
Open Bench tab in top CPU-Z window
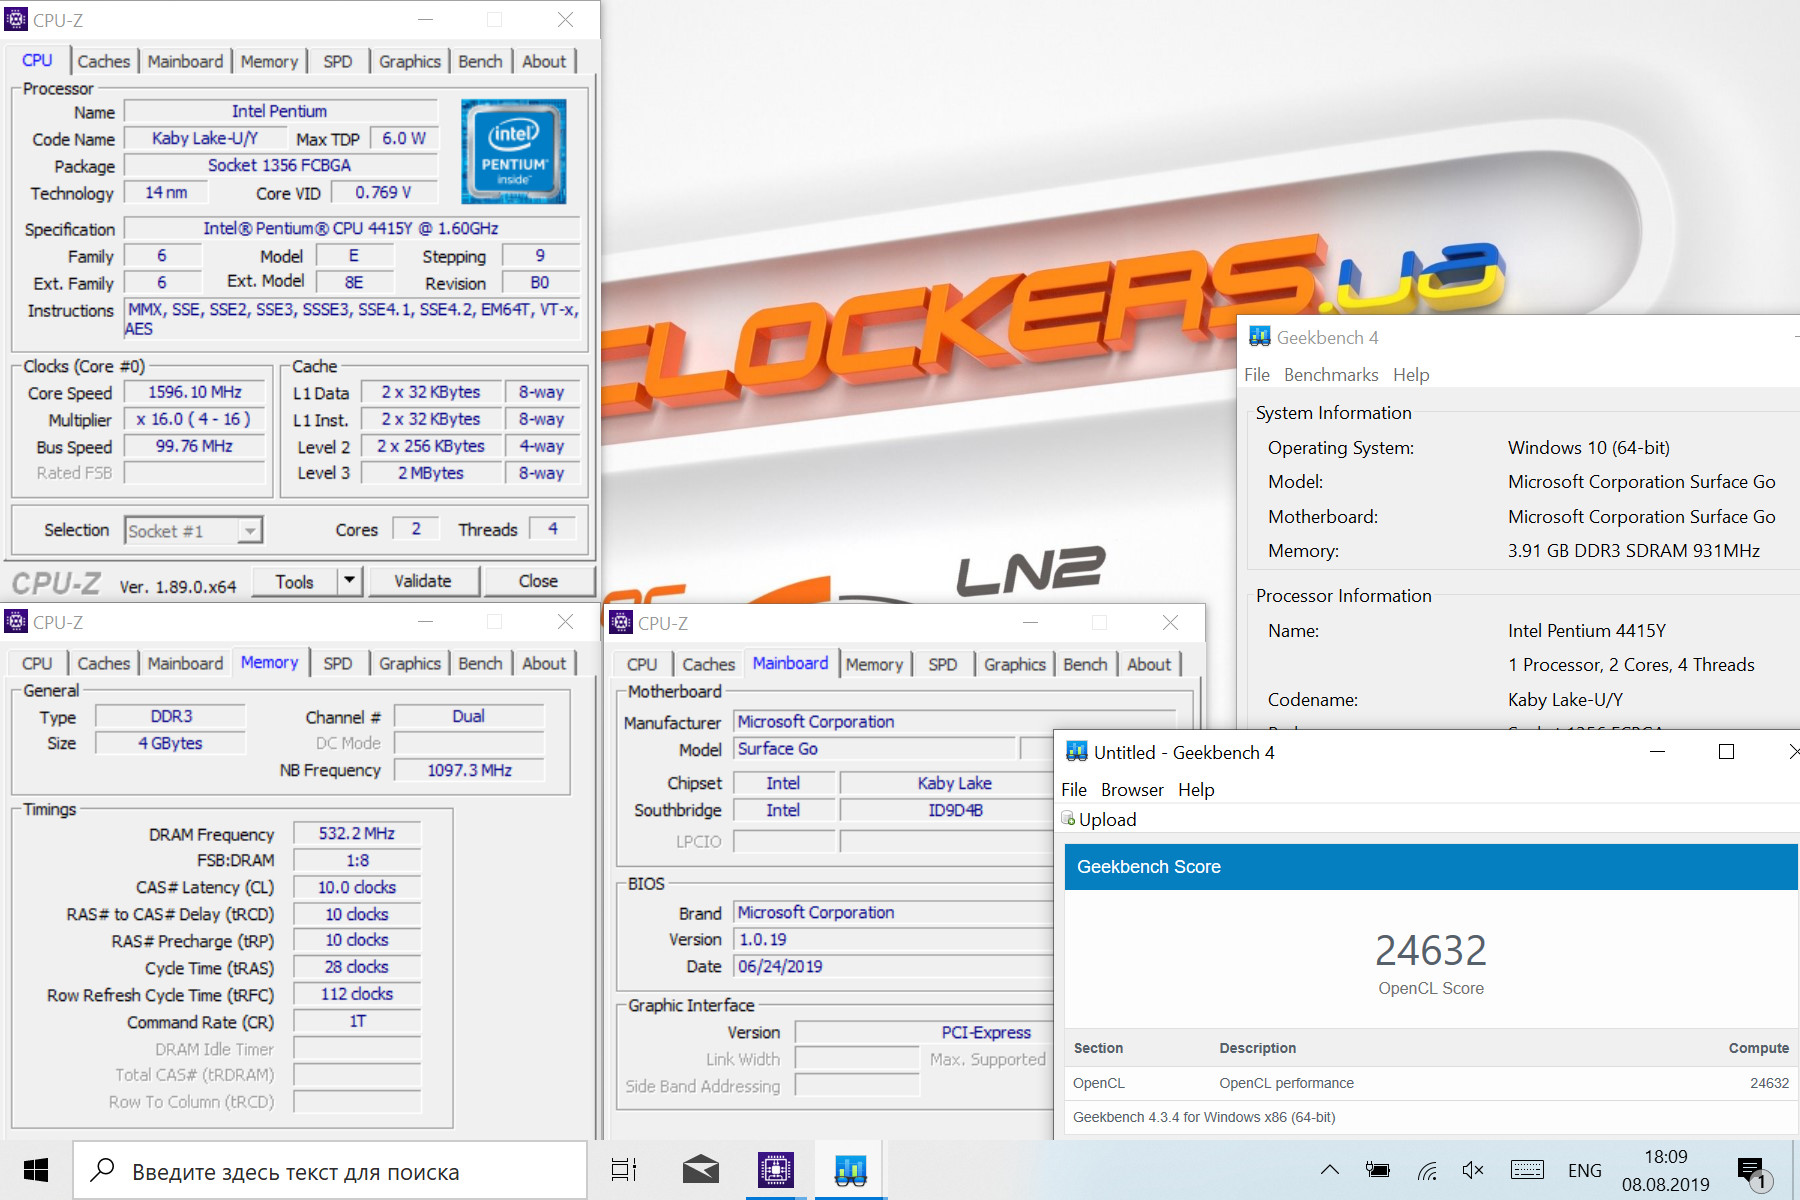coord(480,61)
